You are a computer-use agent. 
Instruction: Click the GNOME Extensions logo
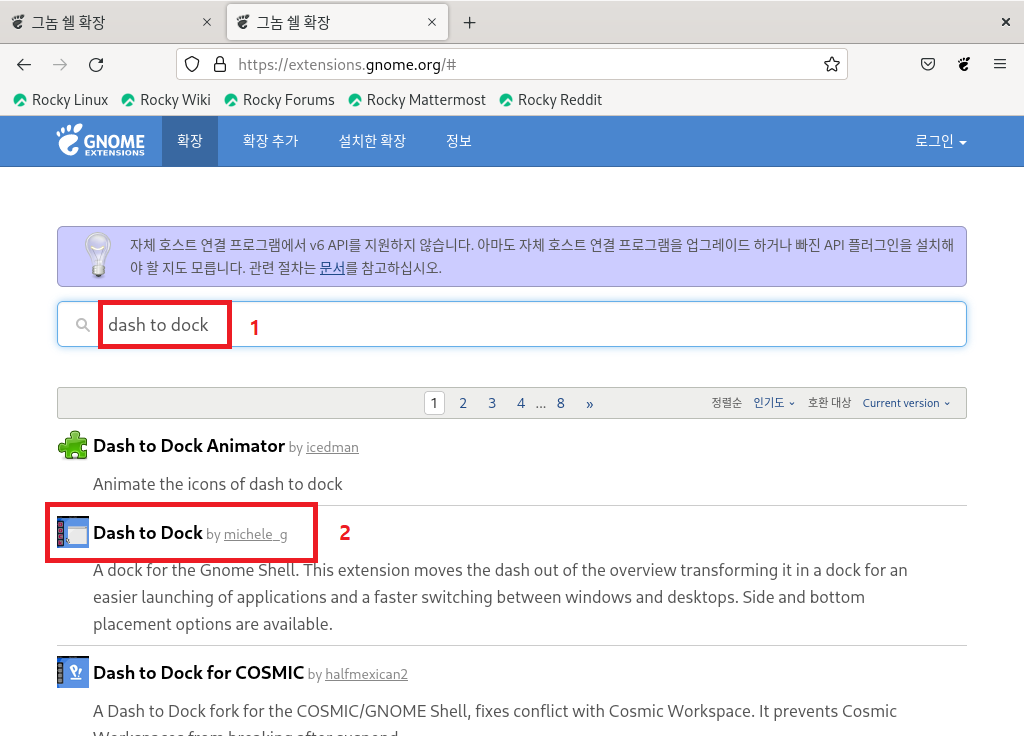[101, 140]
